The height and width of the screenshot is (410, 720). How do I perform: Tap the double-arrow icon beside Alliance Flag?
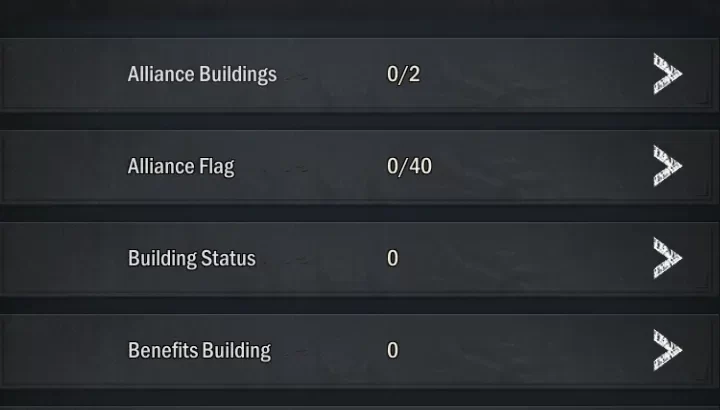coord(667,166)
